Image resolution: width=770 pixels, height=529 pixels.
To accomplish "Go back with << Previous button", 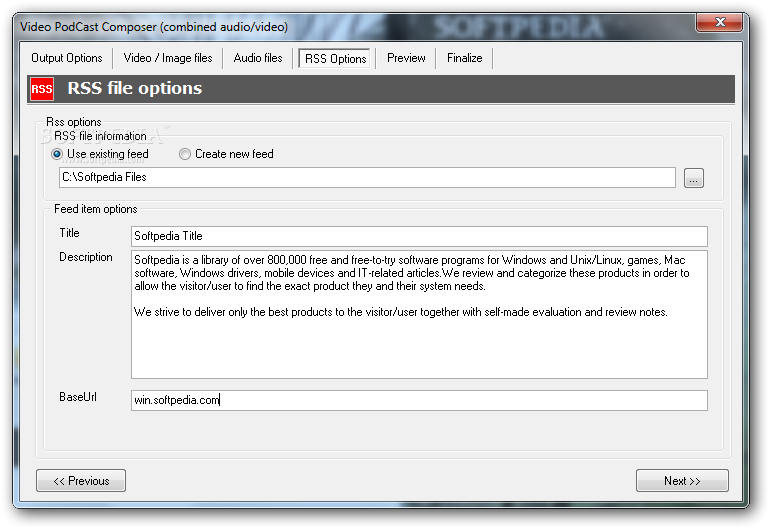I will (81, 480).
